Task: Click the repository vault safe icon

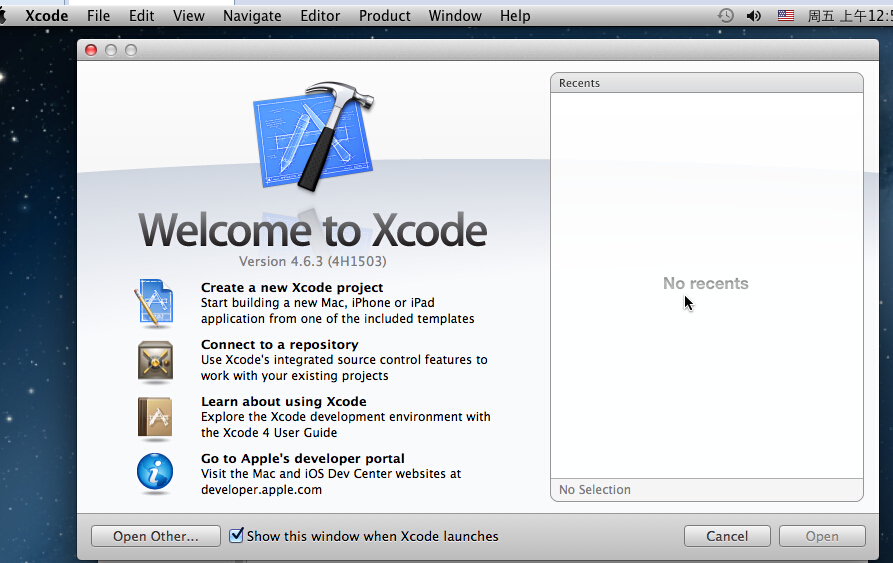Action: pos(155,361)
